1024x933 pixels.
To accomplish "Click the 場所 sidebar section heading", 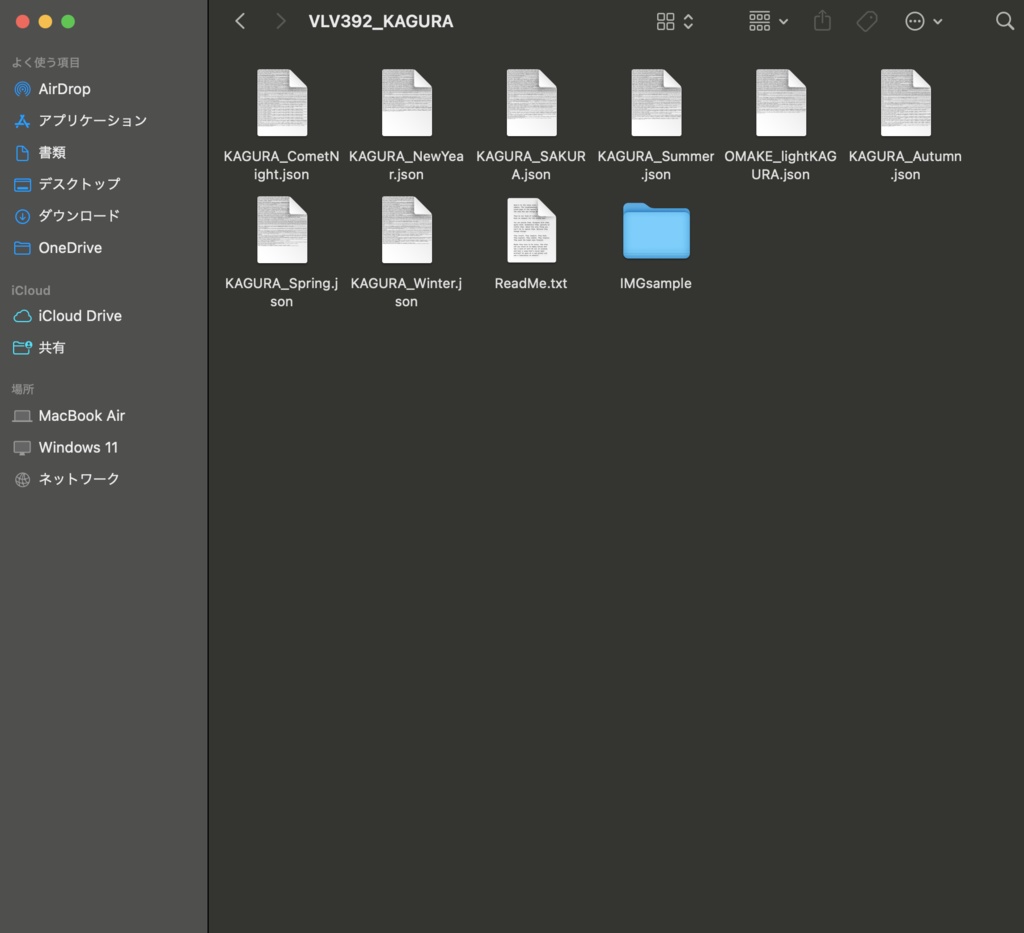I will tap(23, 389).
